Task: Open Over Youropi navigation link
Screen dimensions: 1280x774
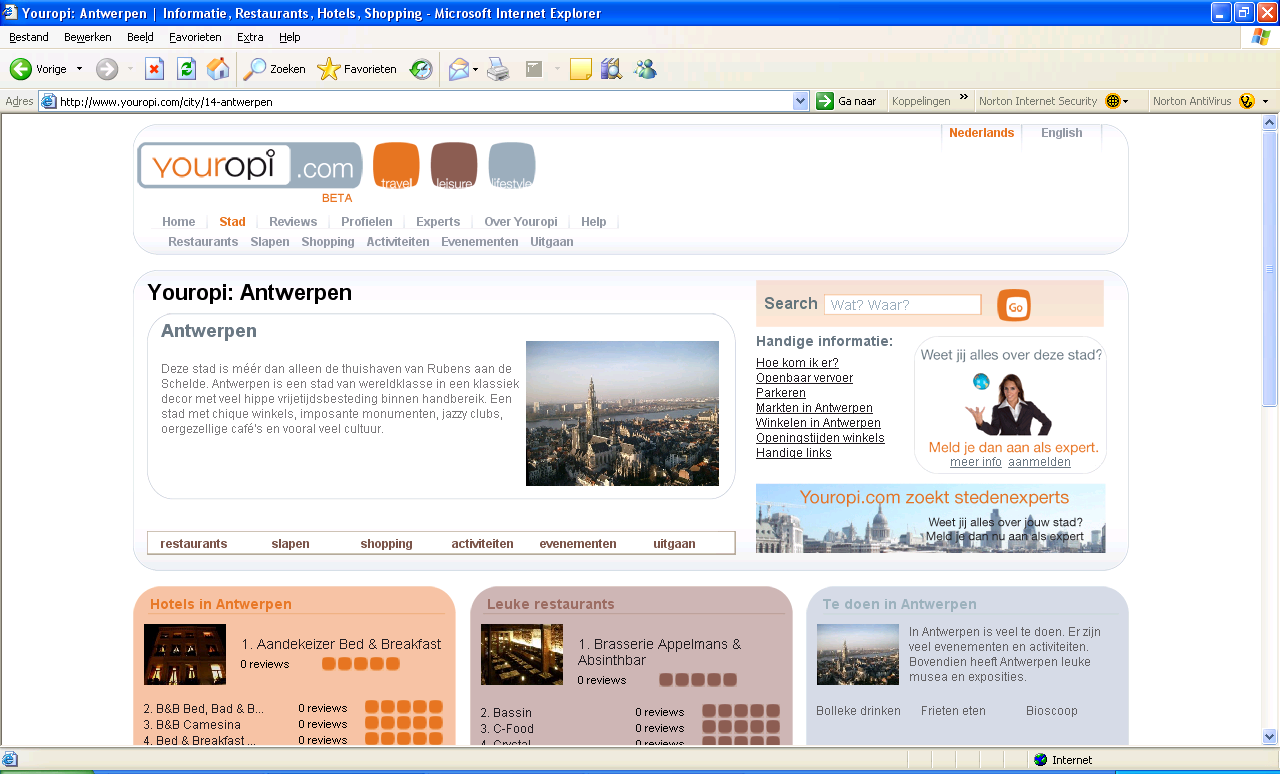Action: click(521, 222)
